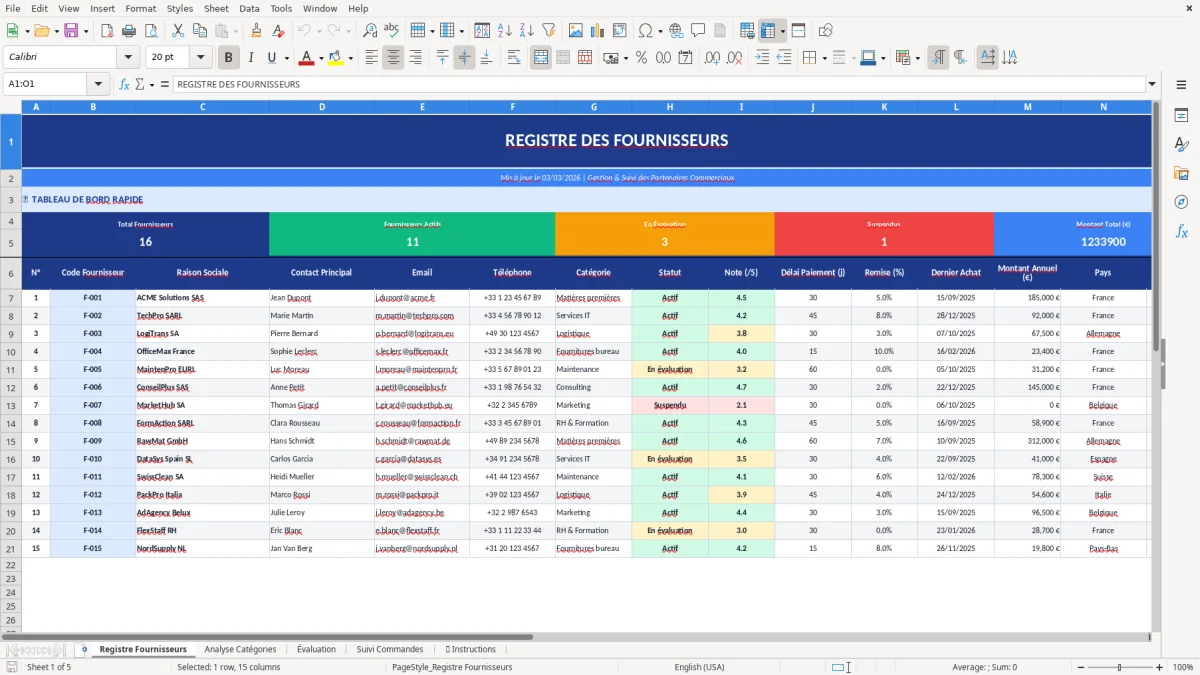Open Find and Replace
Screen dimensions: 1200x675
tap(370, 31)
